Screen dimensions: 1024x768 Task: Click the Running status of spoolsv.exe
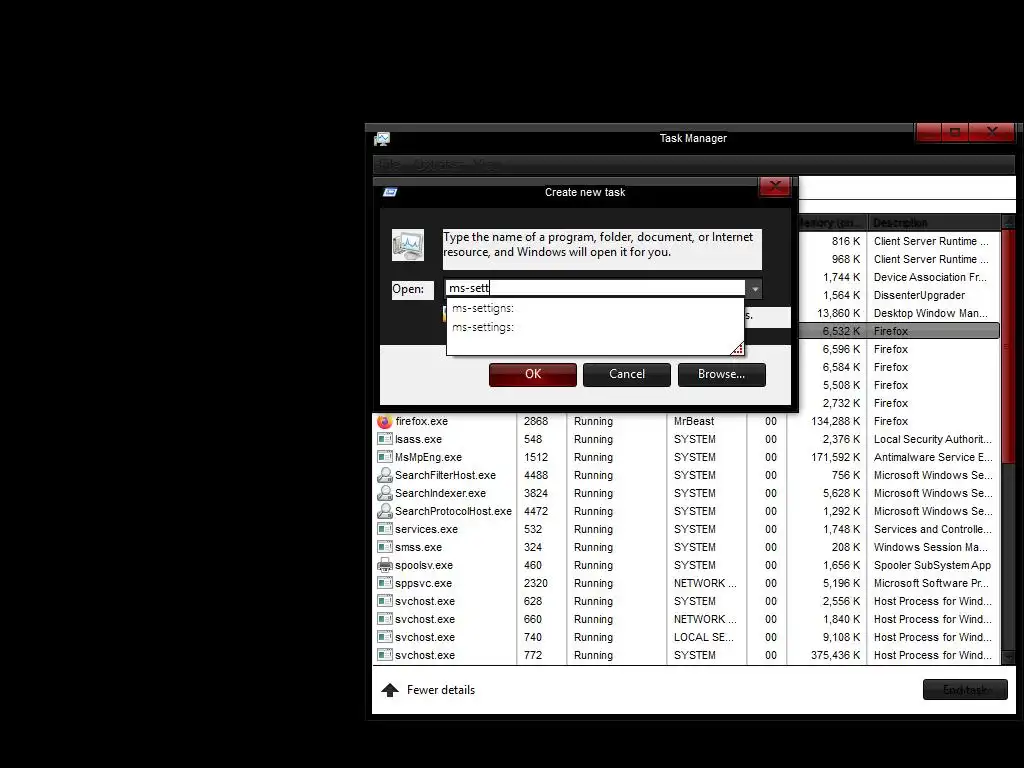point(593,566)
